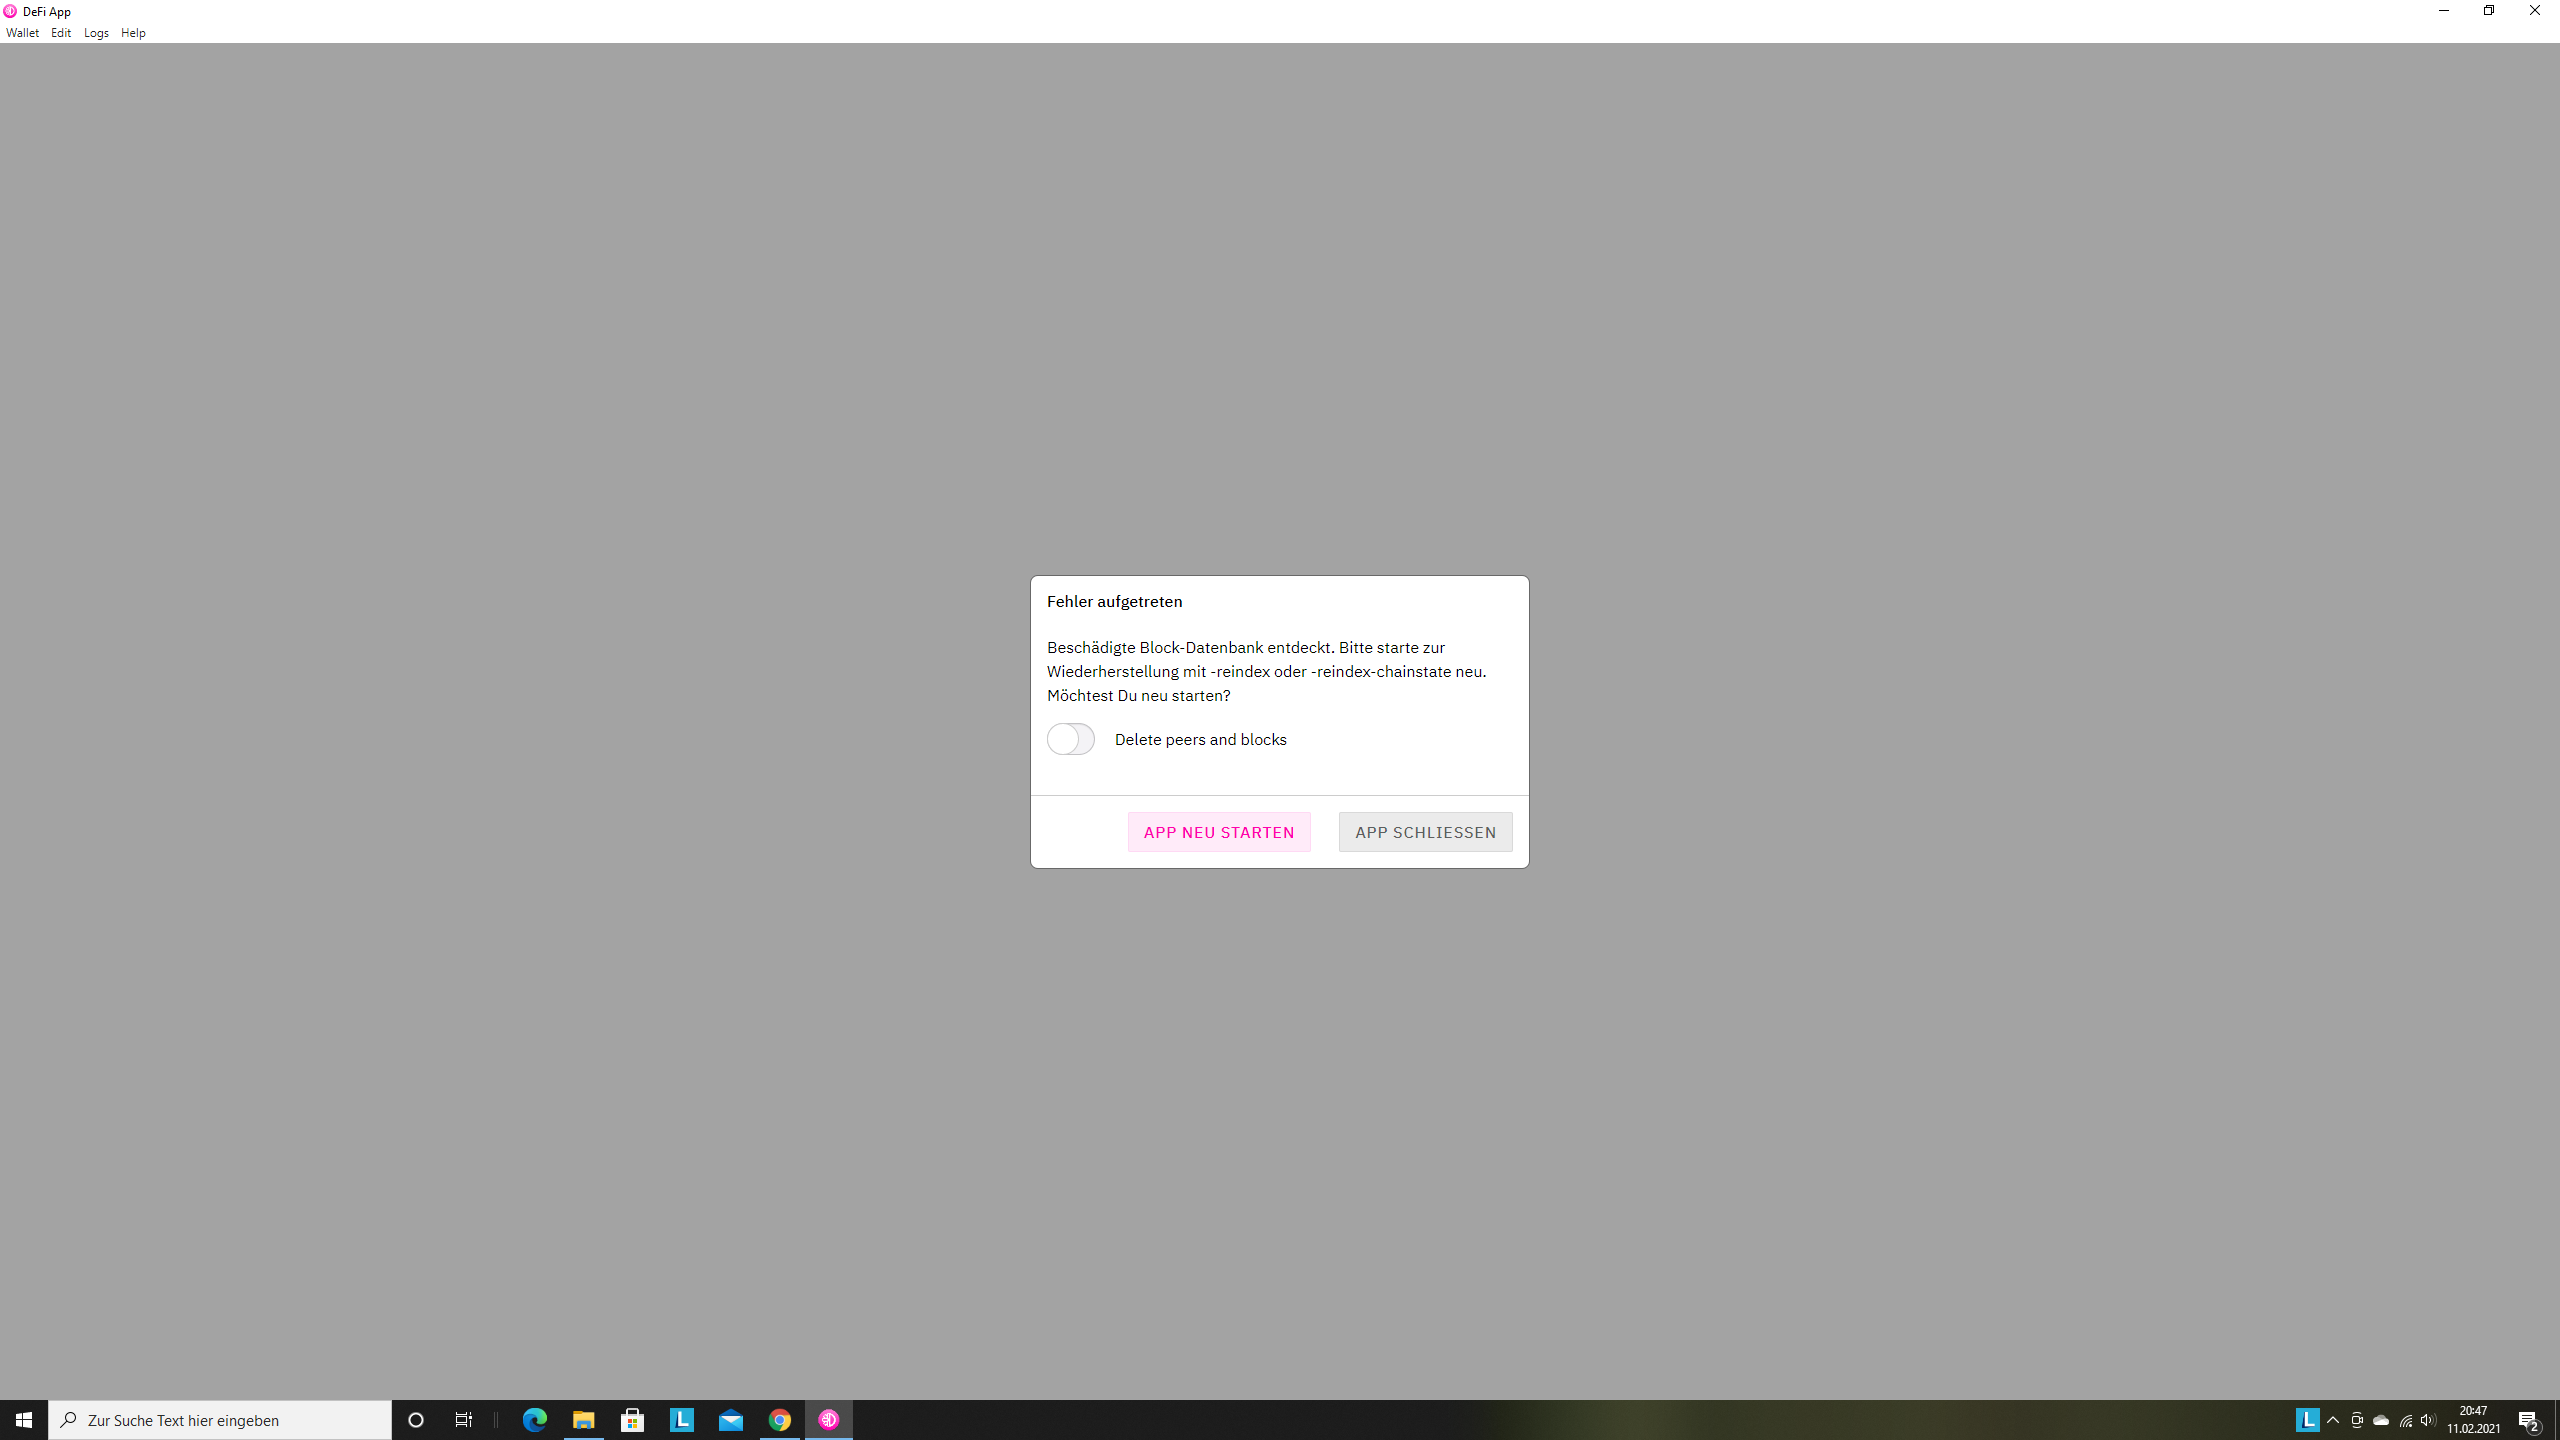Open OneDrive cloud tray icon
Screen dimensions: 2560x1440
tap(2381, 1420)
